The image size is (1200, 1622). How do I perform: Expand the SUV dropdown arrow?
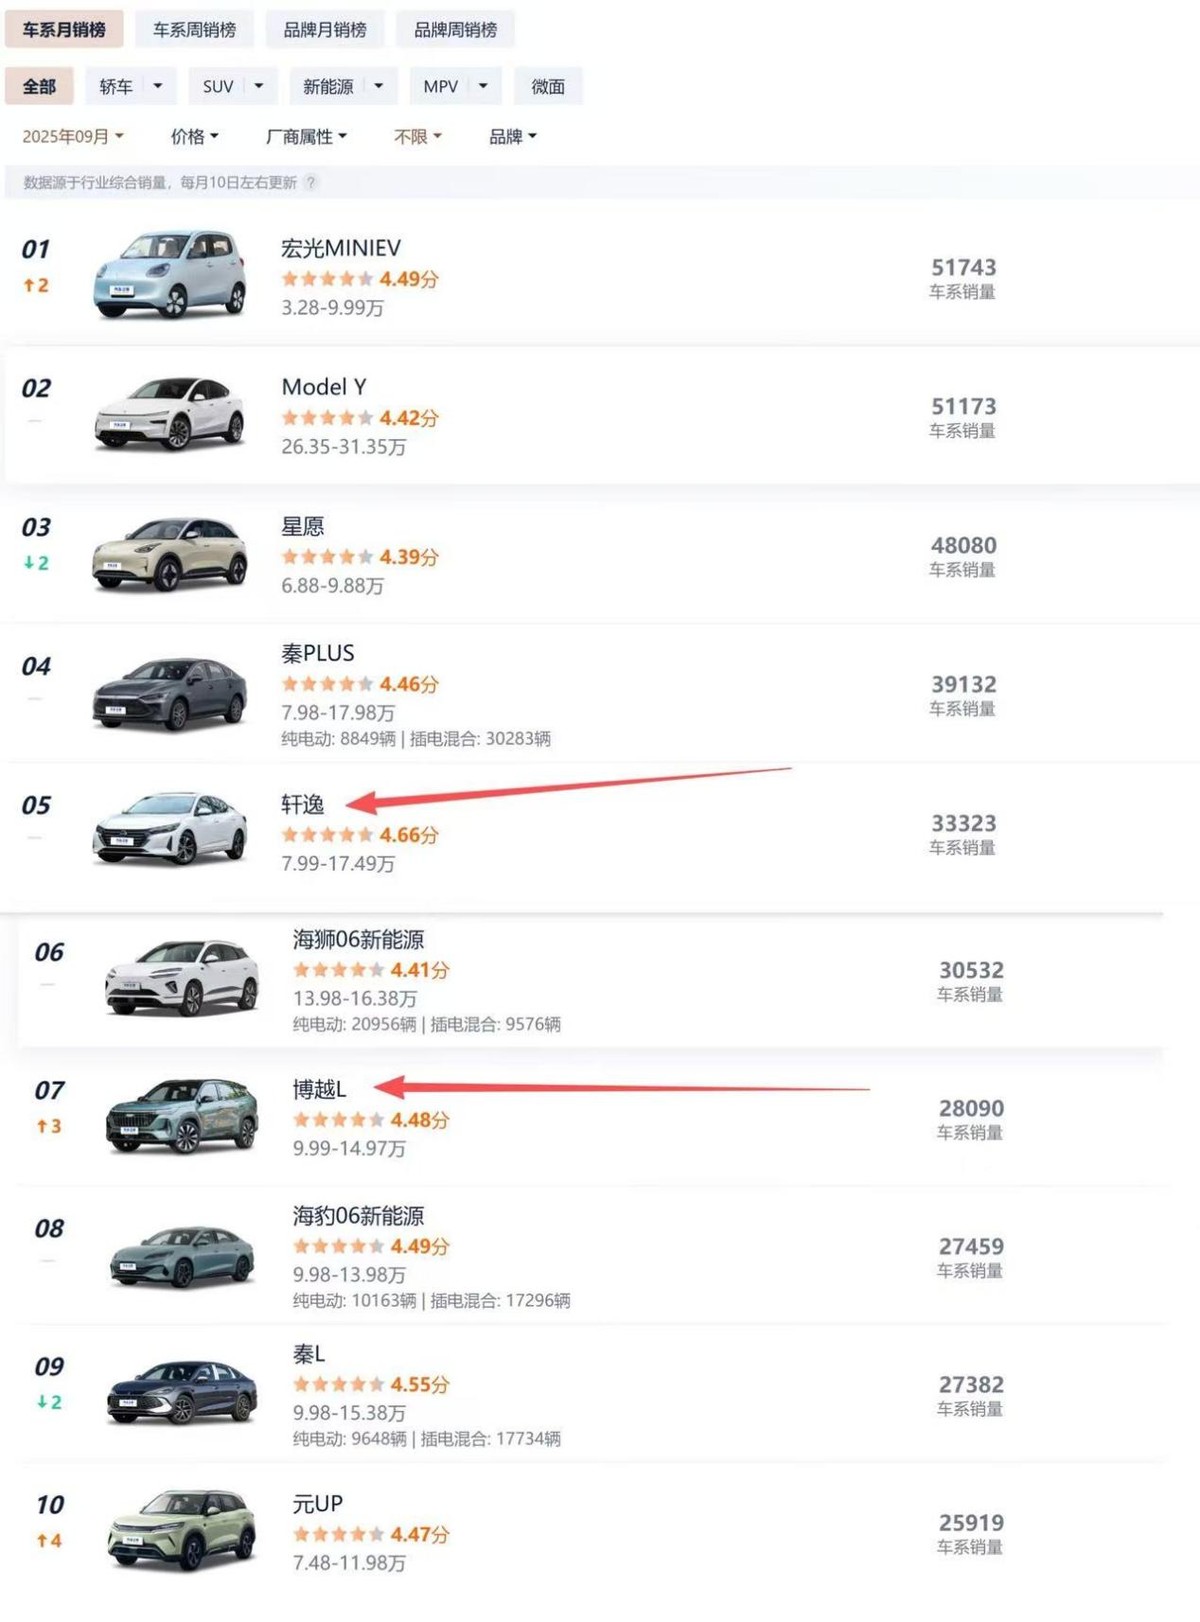259,87
